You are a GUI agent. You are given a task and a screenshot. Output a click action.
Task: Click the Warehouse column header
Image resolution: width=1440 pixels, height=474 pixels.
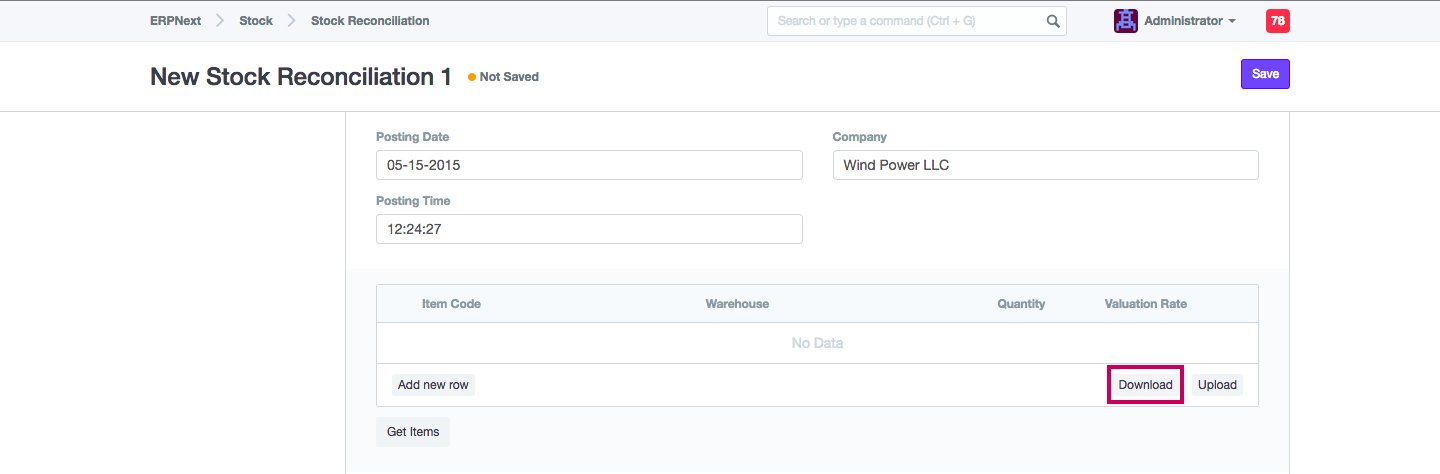(x=737, y=304)
